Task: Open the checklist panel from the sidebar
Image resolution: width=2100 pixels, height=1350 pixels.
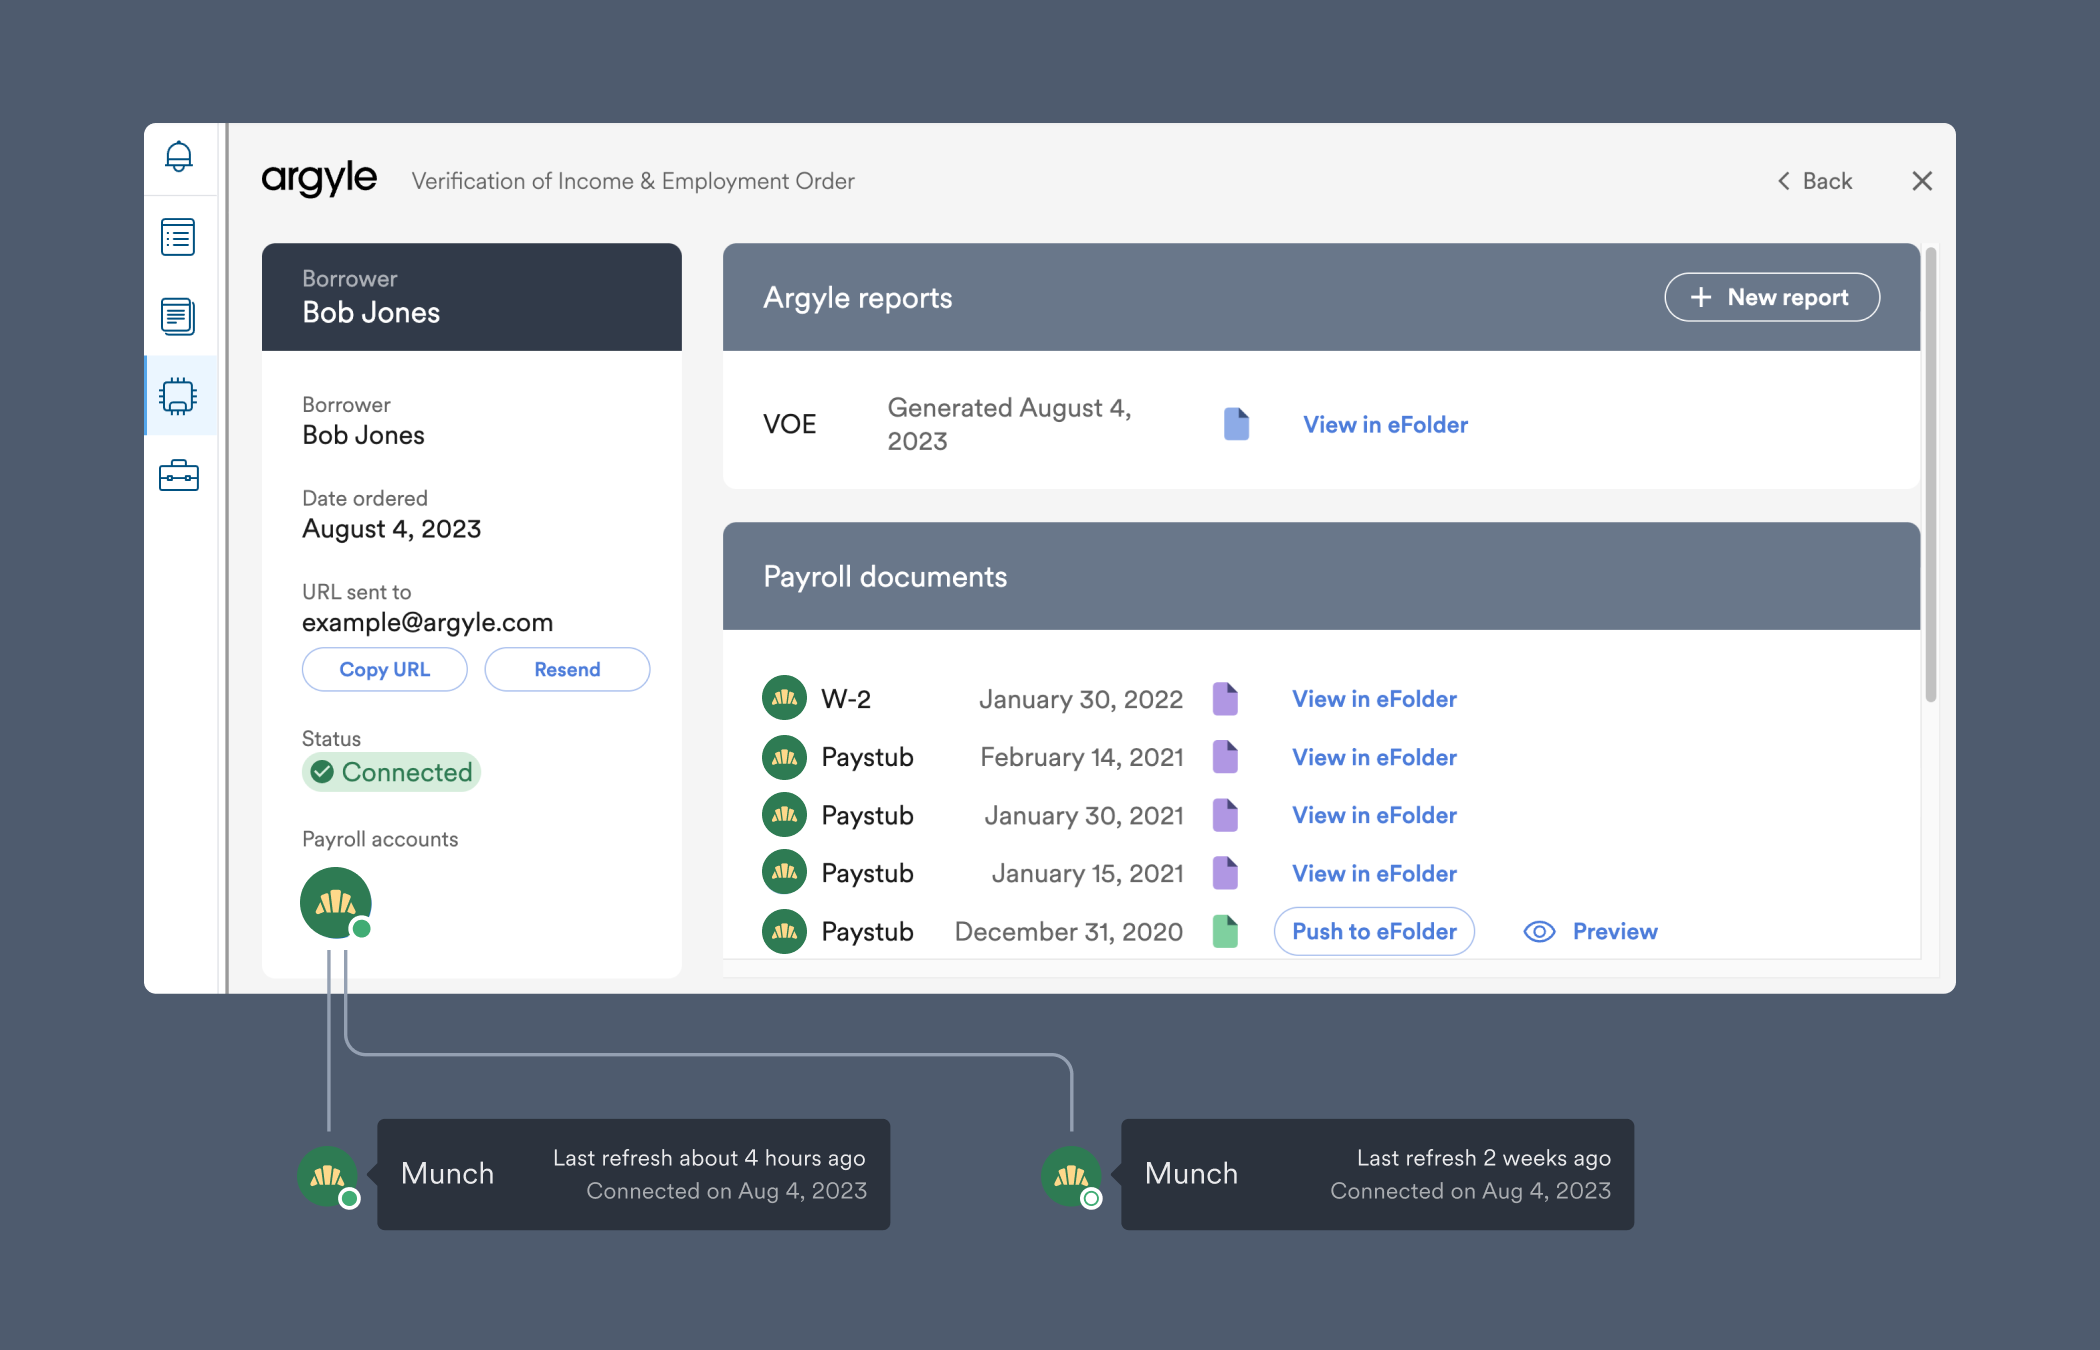Action: point(179,237)
